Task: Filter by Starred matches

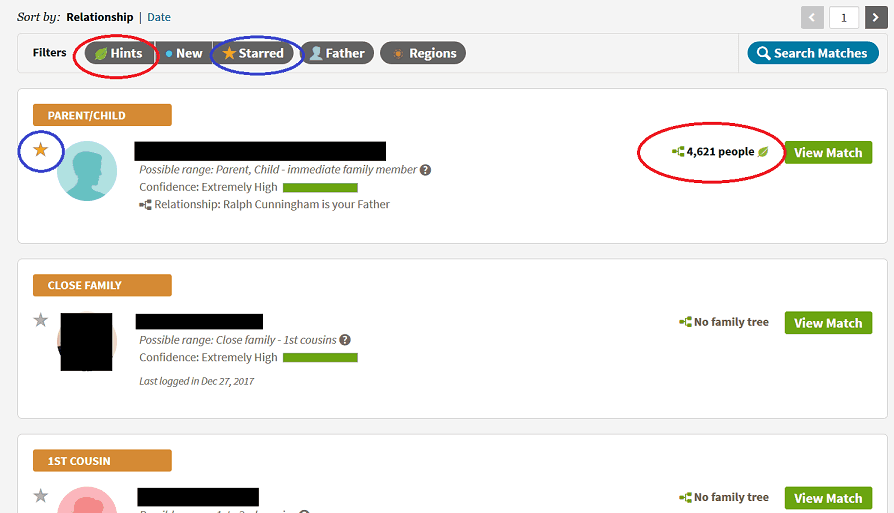Action: point(254,53)
